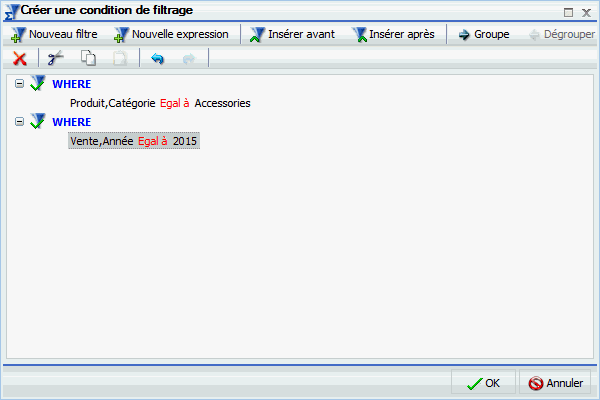600x400 pixels.
Task: Collapse the first WHERE node
Action: (x=19, y=83)
